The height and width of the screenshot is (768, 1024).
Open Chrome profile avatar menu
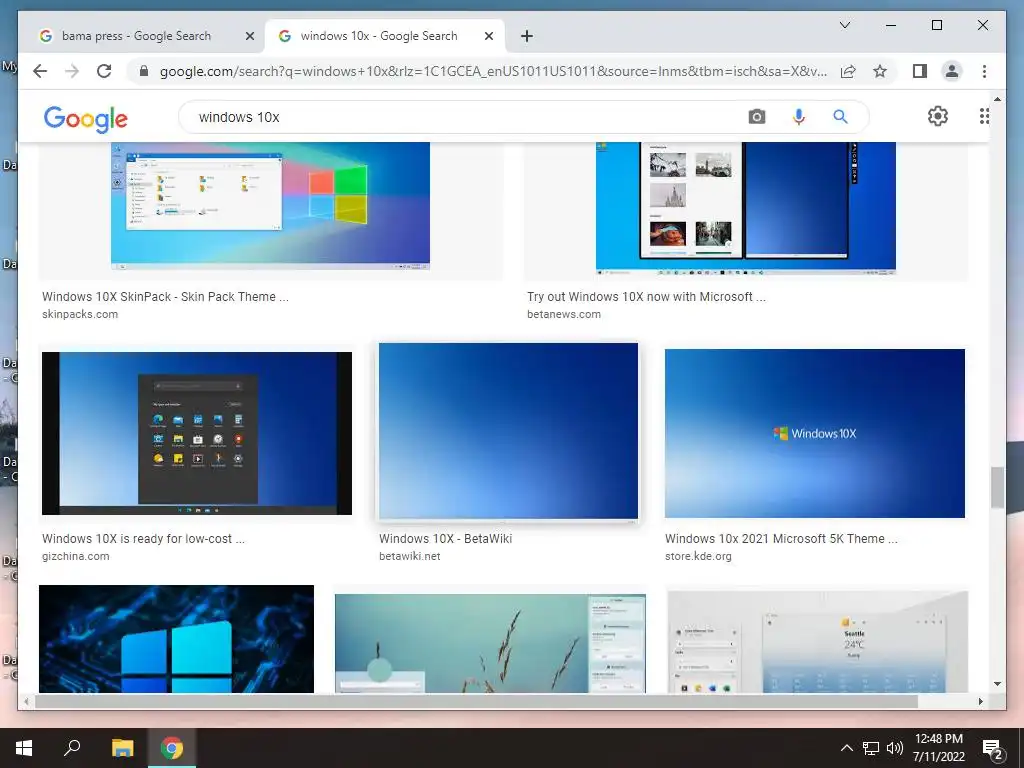coord(952,71)
